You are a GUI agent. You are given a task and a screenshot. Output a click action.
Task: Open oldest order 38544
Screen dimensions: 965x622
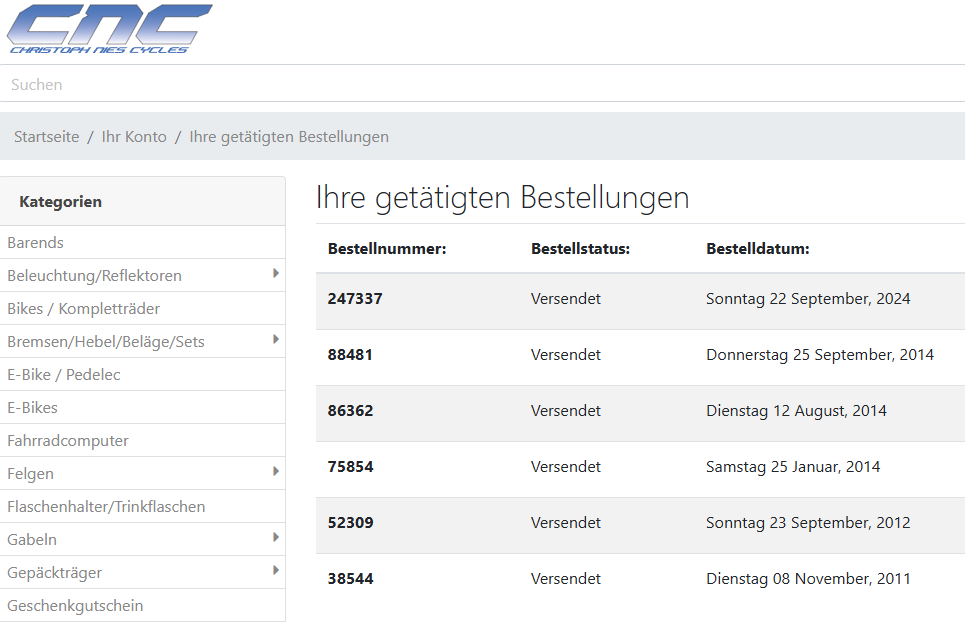(350, 579)
